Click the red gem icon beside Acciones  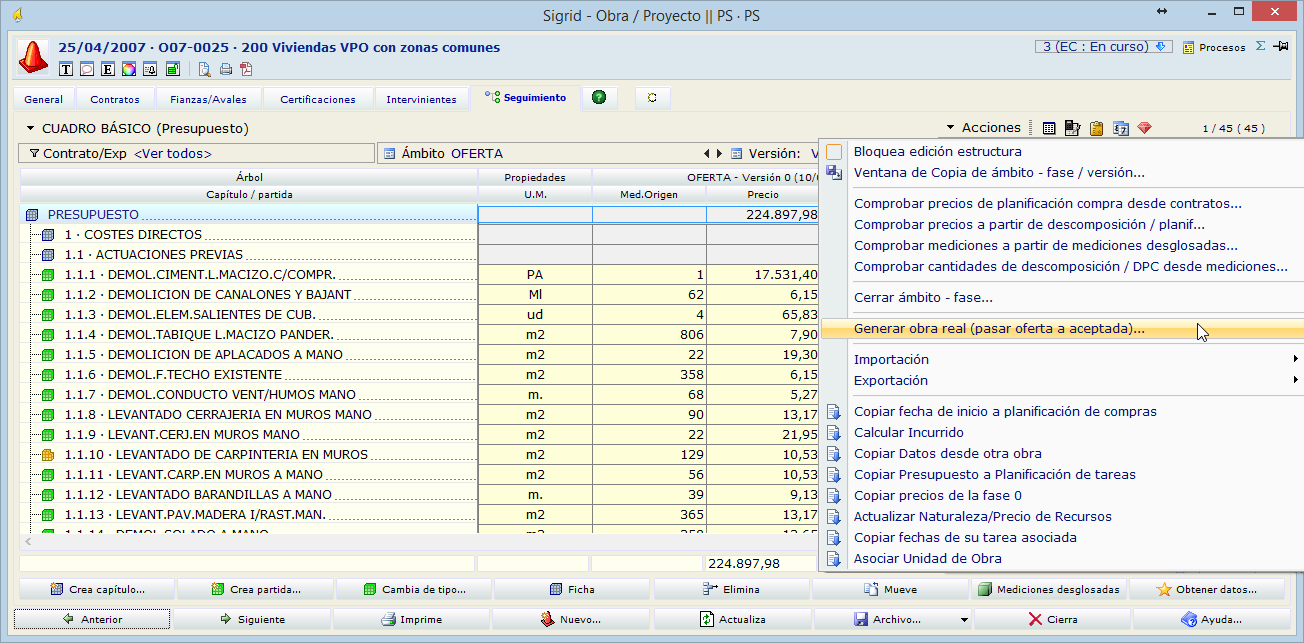click(x=1144, y=128)
